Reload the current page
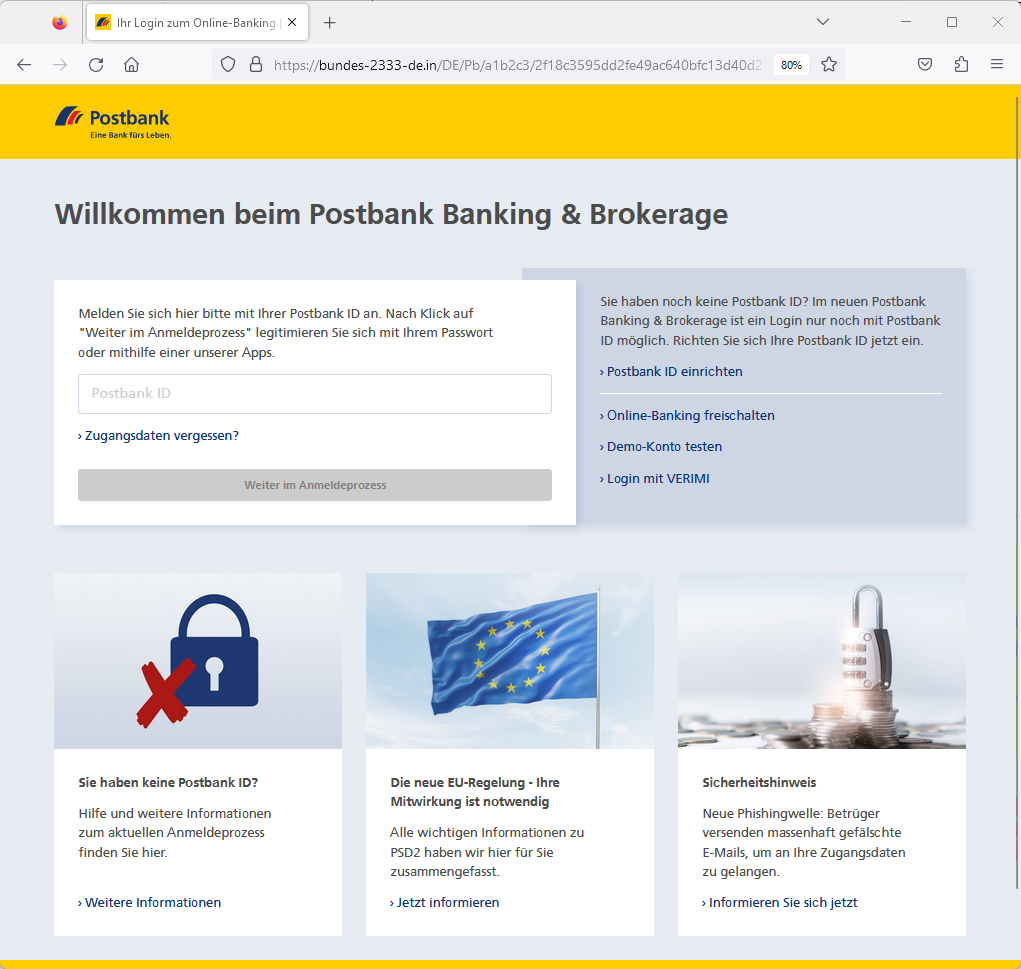 click(x=95, y=64)
